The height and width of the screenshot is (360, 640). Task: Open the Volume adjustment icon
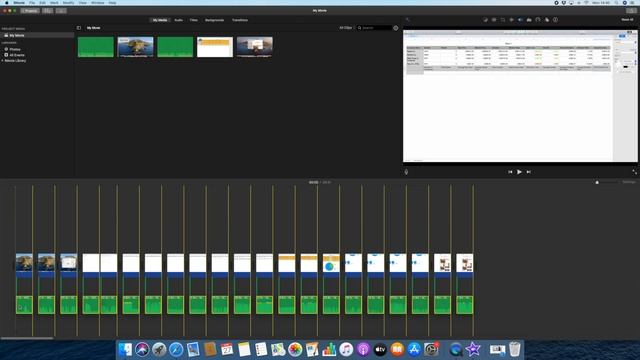coord(520,20)
